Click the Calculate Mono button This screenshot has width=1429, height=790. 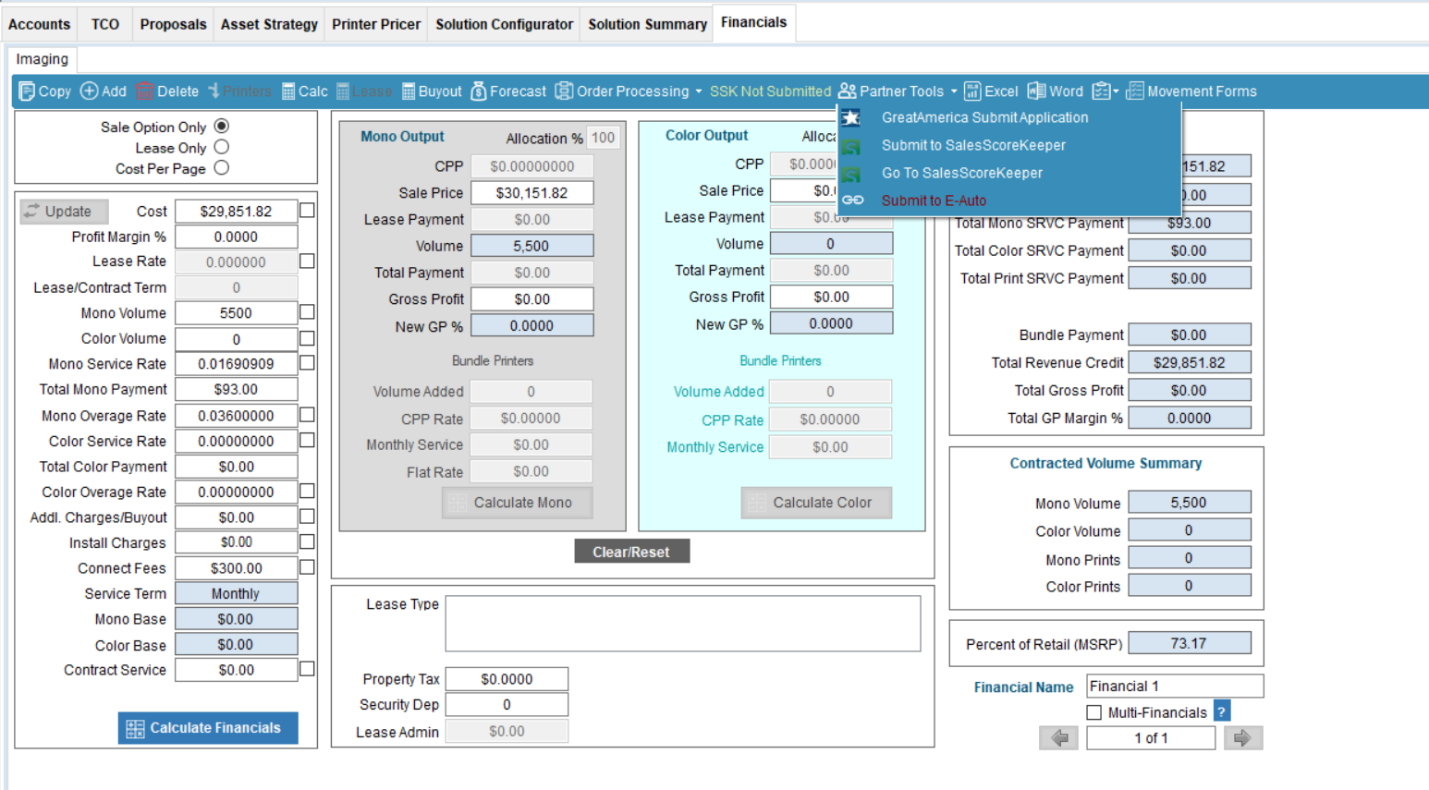point(517,503)
